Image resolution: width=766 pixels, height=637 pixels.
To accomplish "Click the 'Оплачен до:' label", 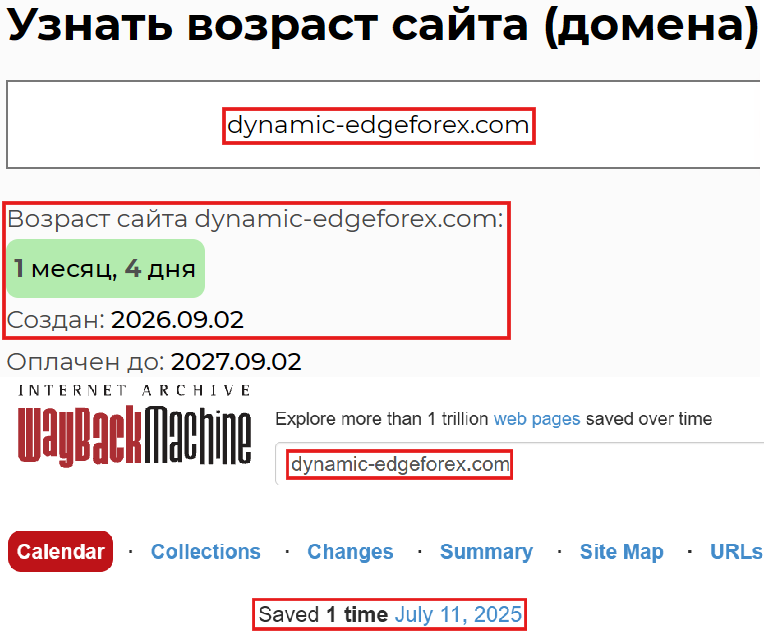I will point(85,362).
